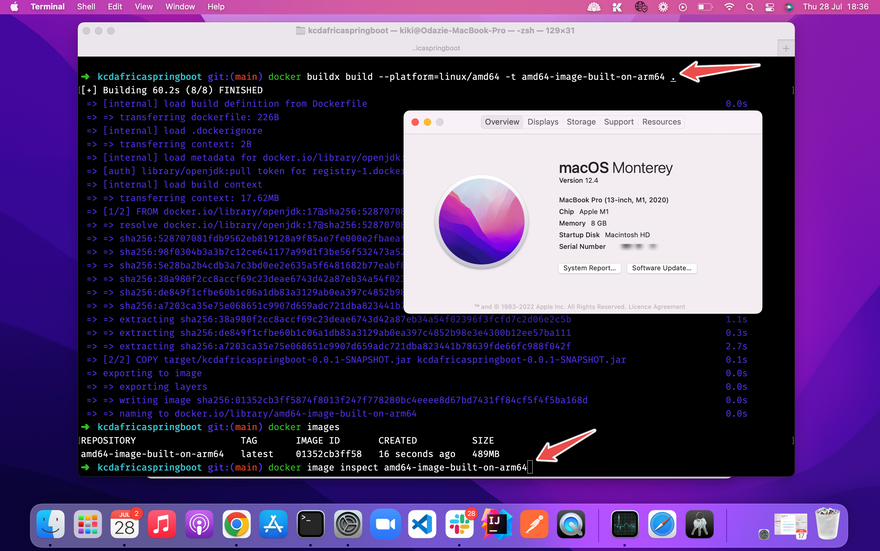Screen dimensions: 880x551
Task: Open the Shell menu
Action: point(86,7)
